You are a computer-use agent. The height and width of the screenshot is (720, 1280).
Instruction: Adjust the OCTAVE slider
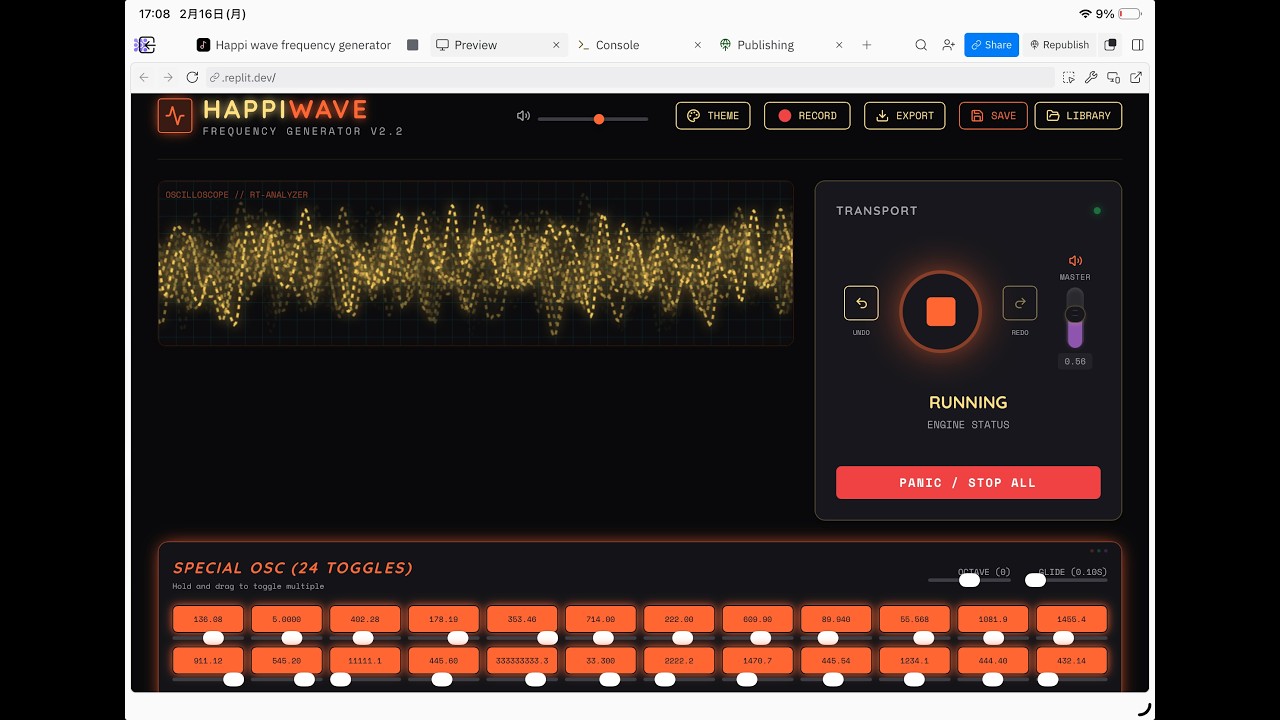click(969, 580)
